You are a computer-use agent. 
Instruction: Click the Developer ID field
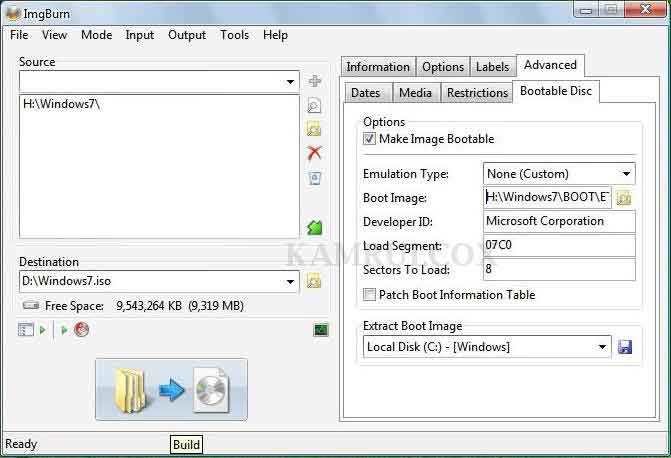coord(559,221)
